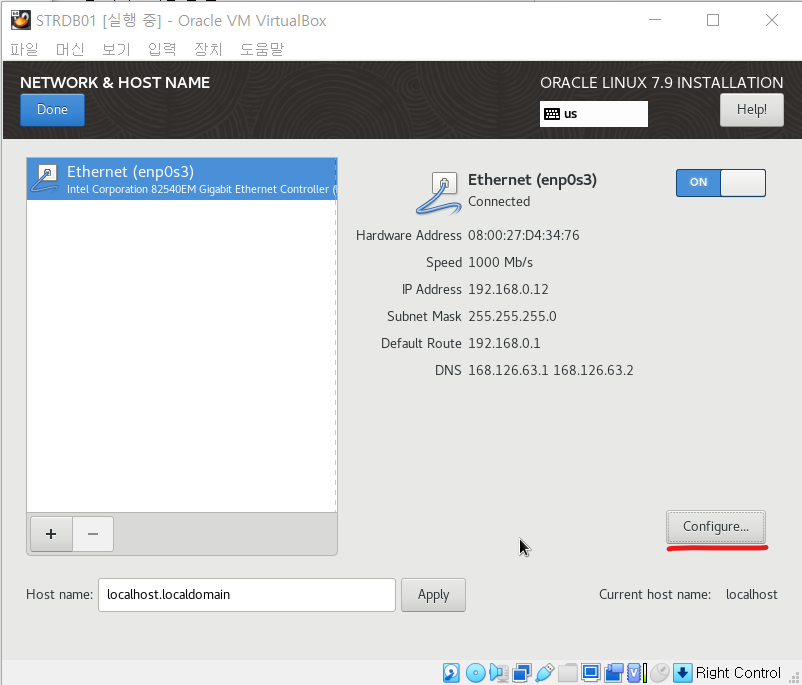Remove the device with minus button
The height and width of the screenshot is (685, 802).
point(93,534)
